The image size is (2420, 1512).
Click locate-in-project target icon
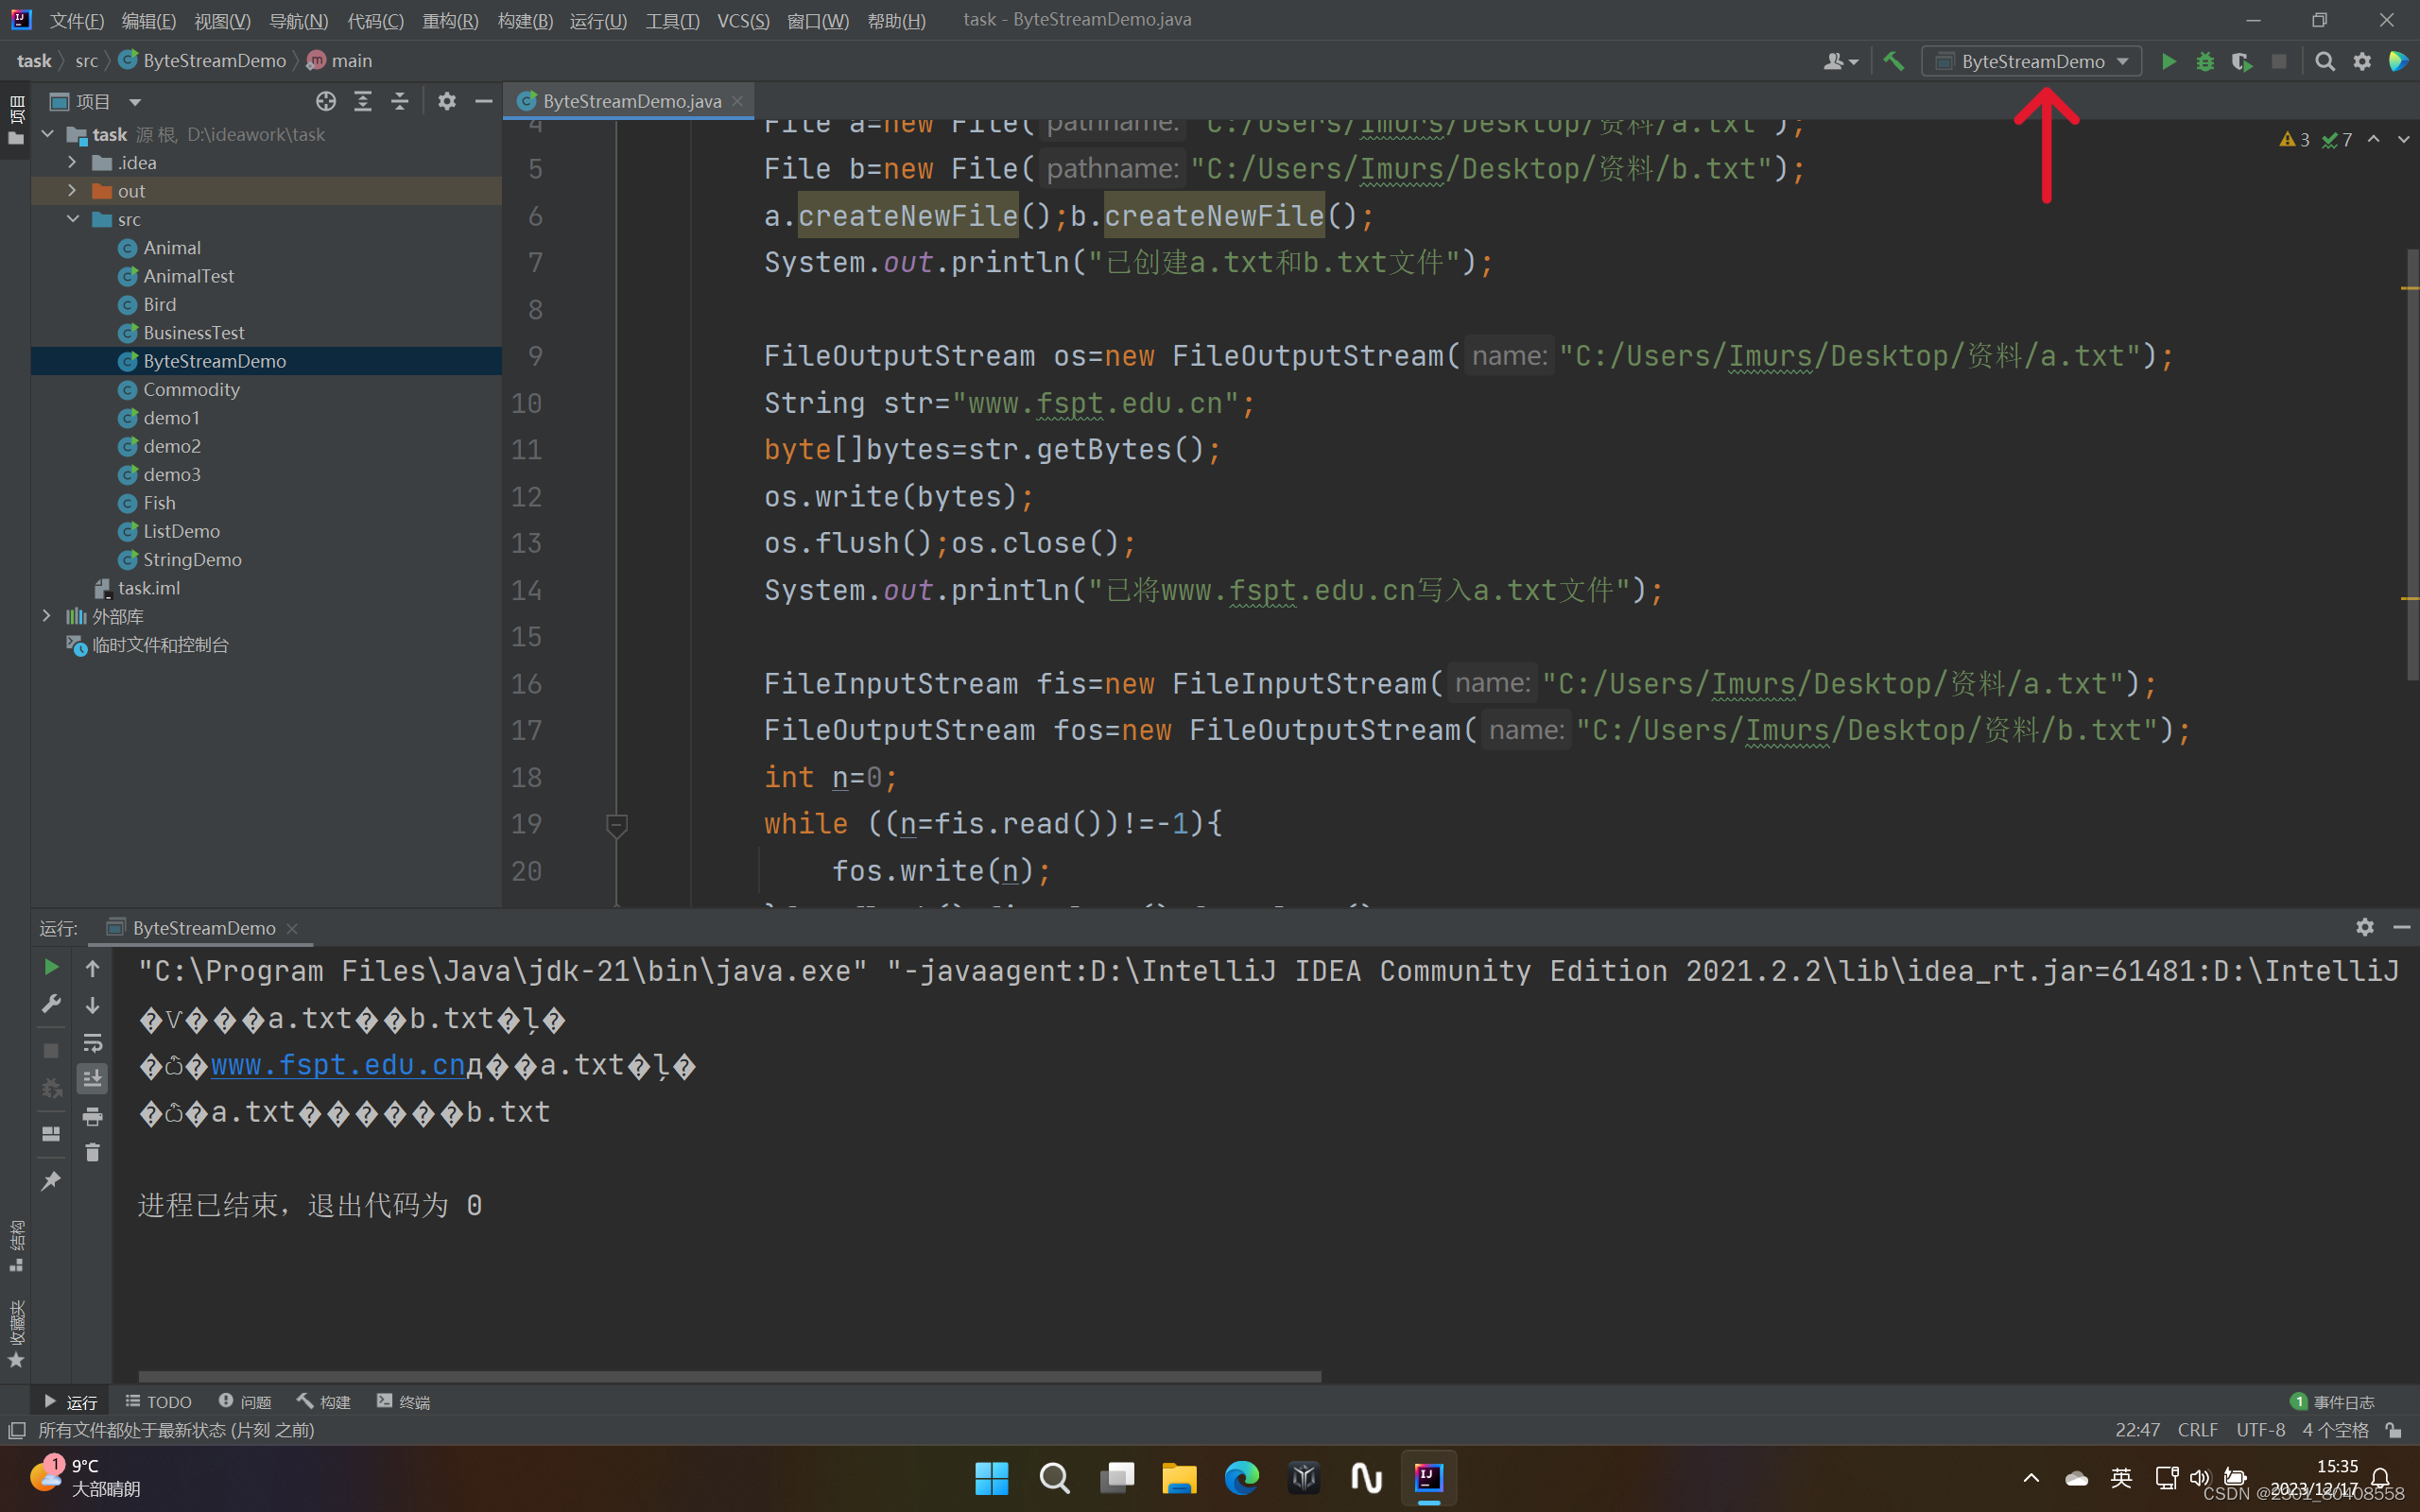[325, 101]
